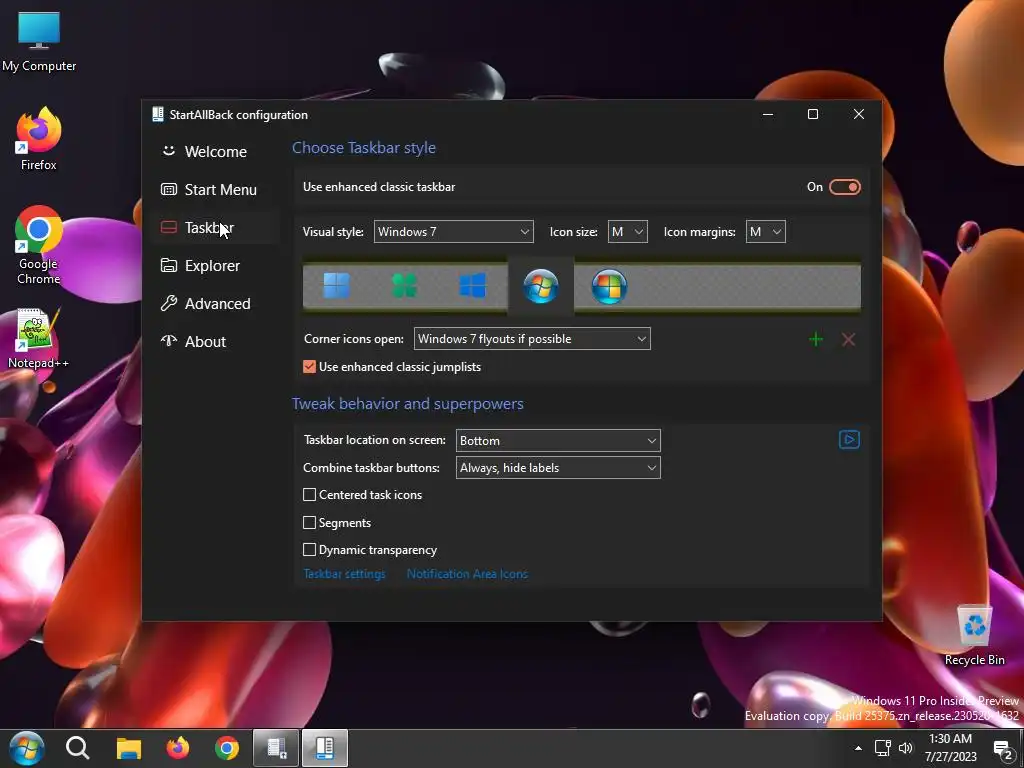The width and height of the screenshot is (1024, 768).
Task: Click the green plus add icon
Action: point(816,339)
